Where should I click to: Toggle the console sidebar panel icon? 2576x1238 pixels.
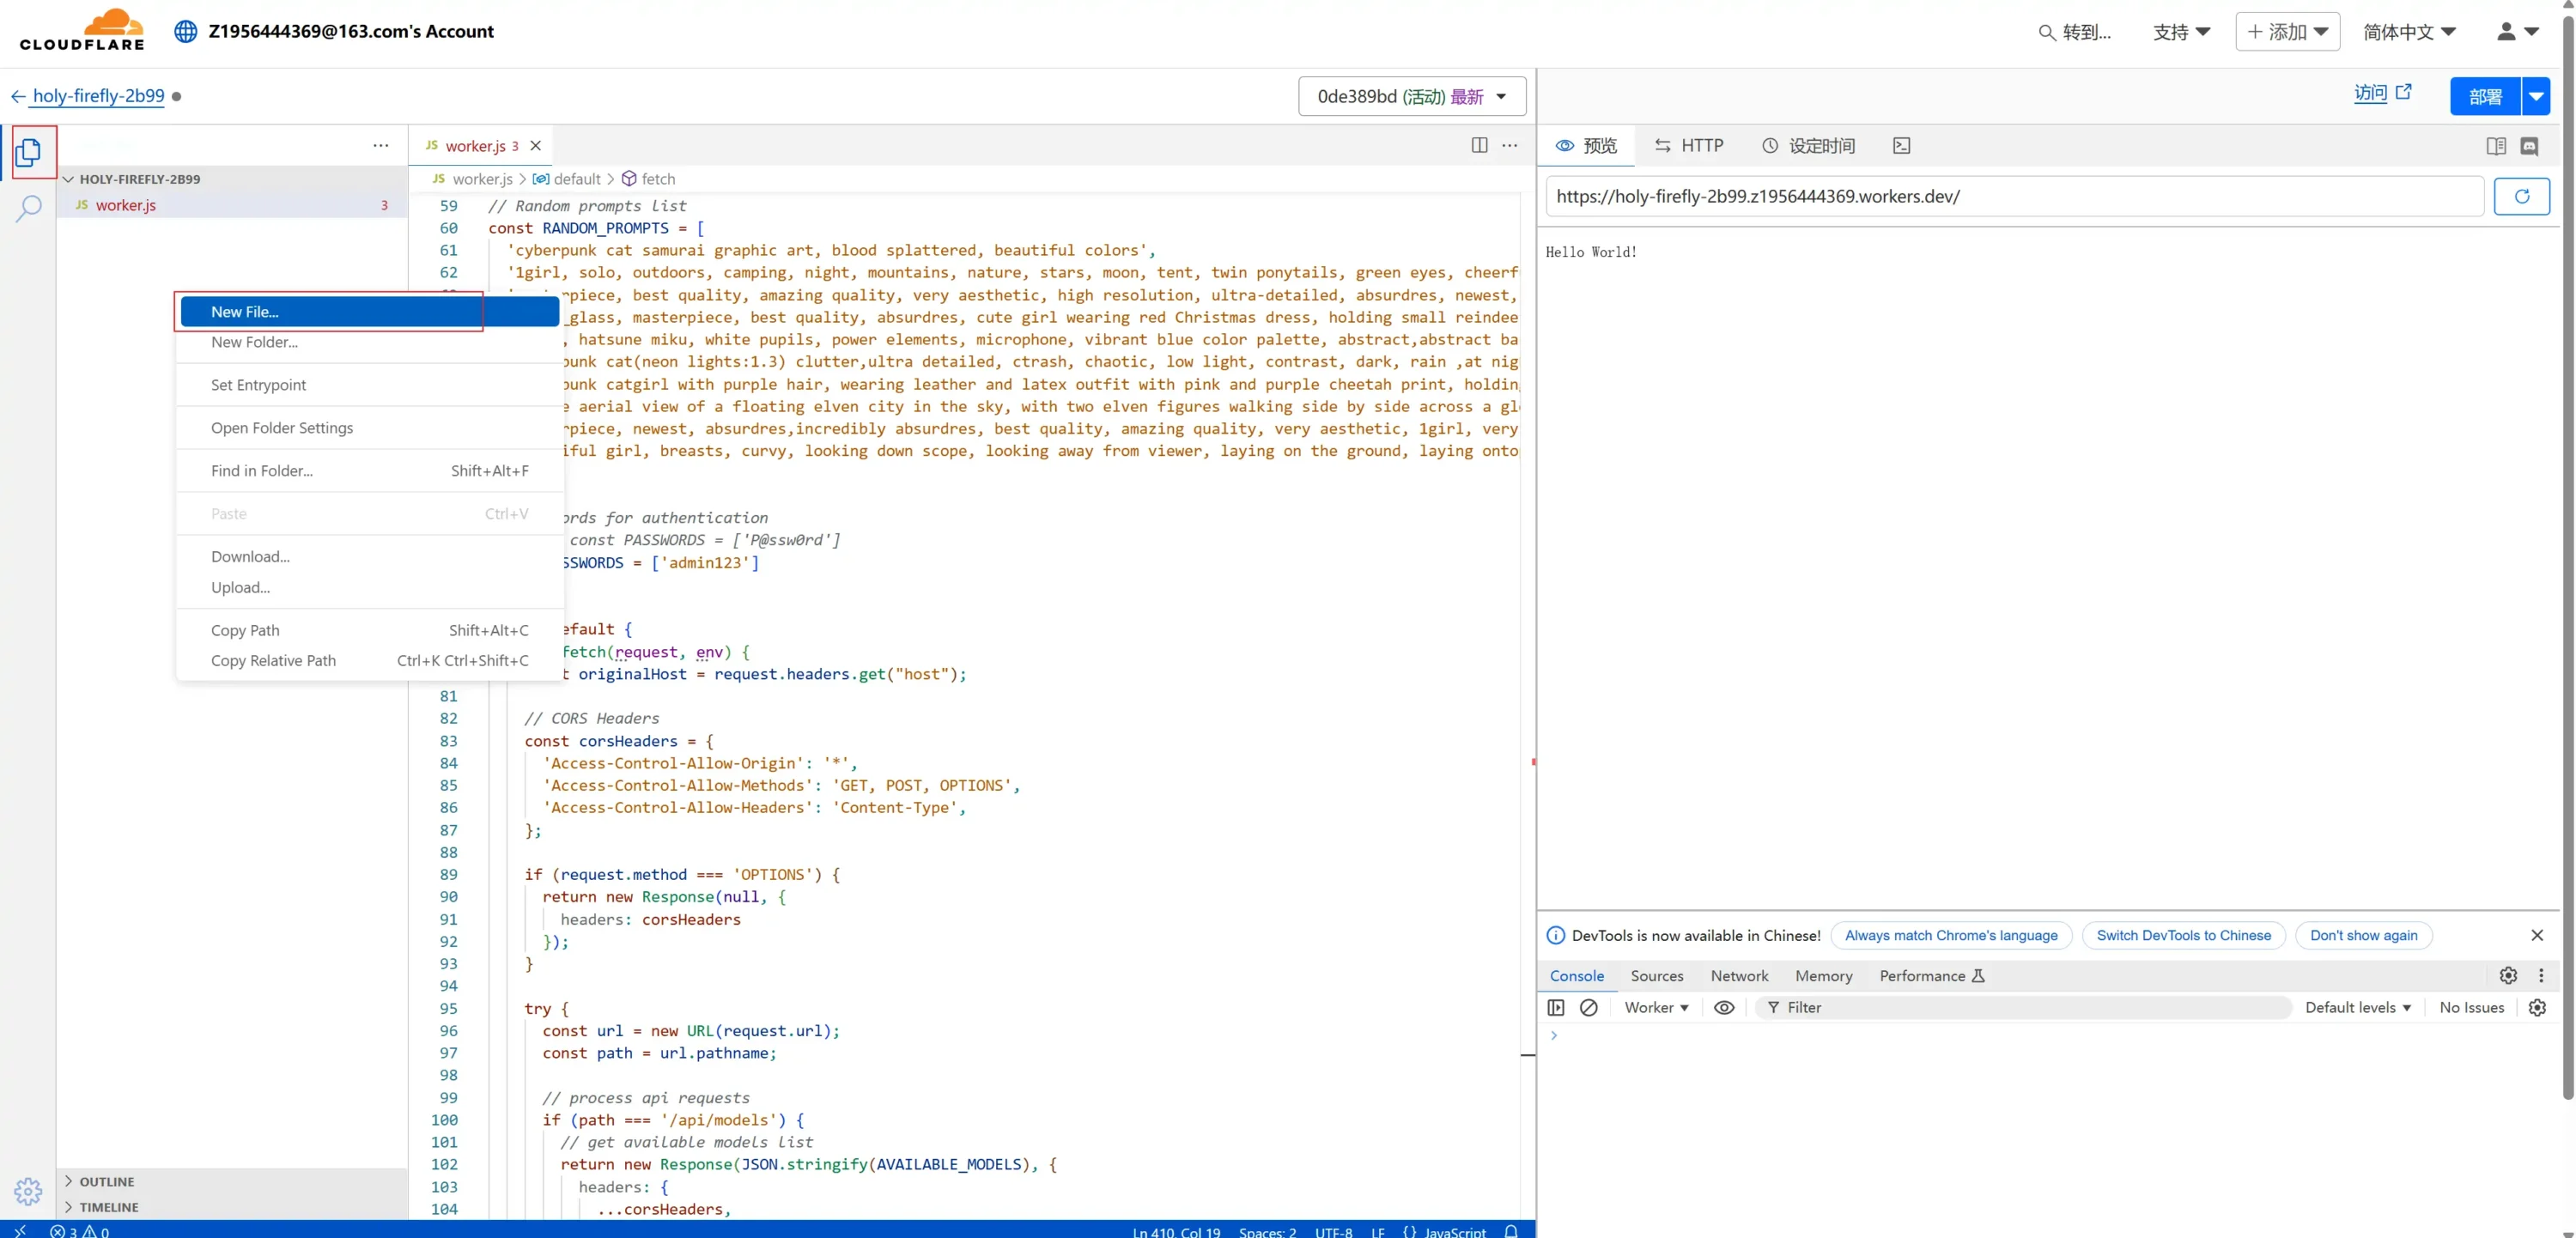[x=1556, y=1007]
